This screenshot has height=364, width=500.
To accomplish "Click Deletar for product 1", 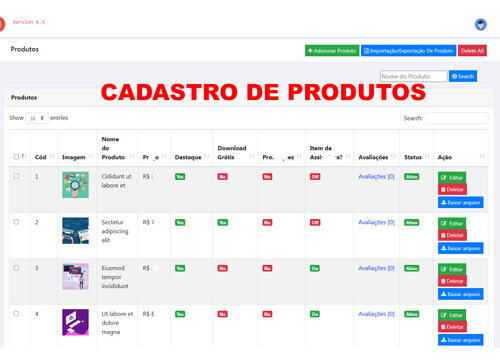I will (x=452, y=189).
